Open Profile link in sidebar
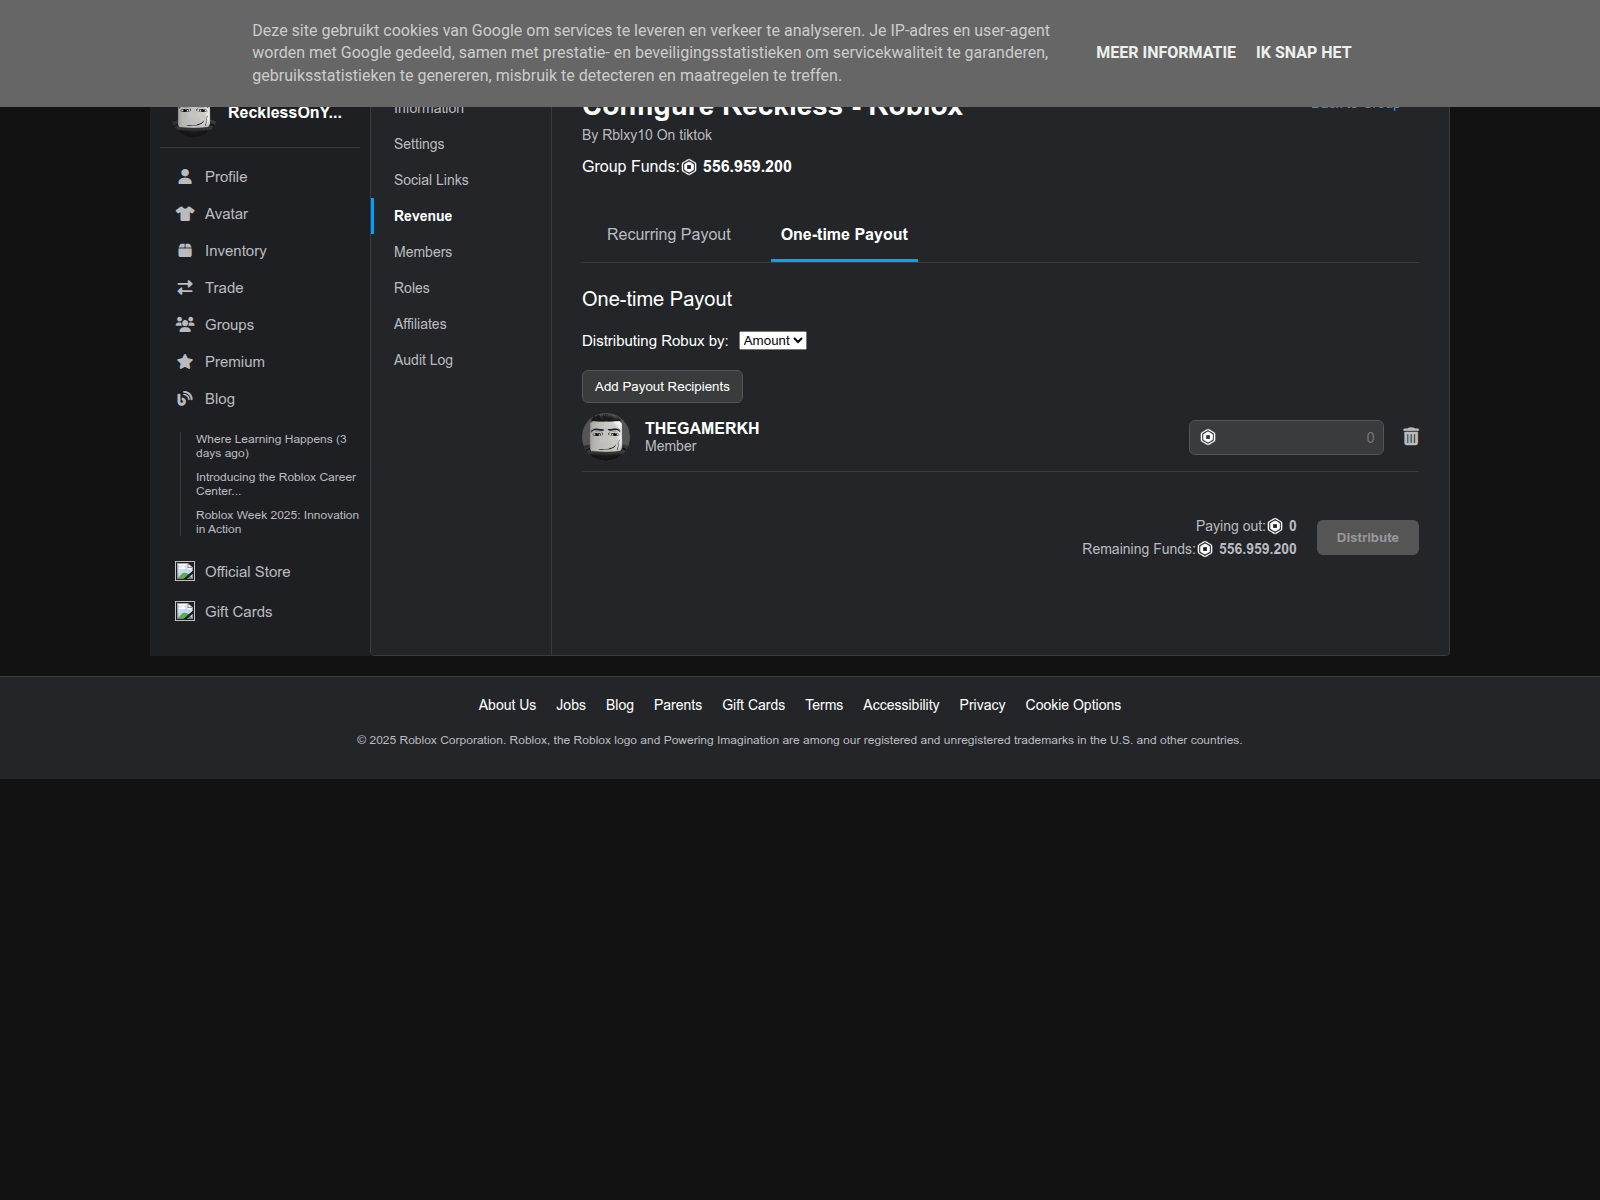 [x=226, y=177]
